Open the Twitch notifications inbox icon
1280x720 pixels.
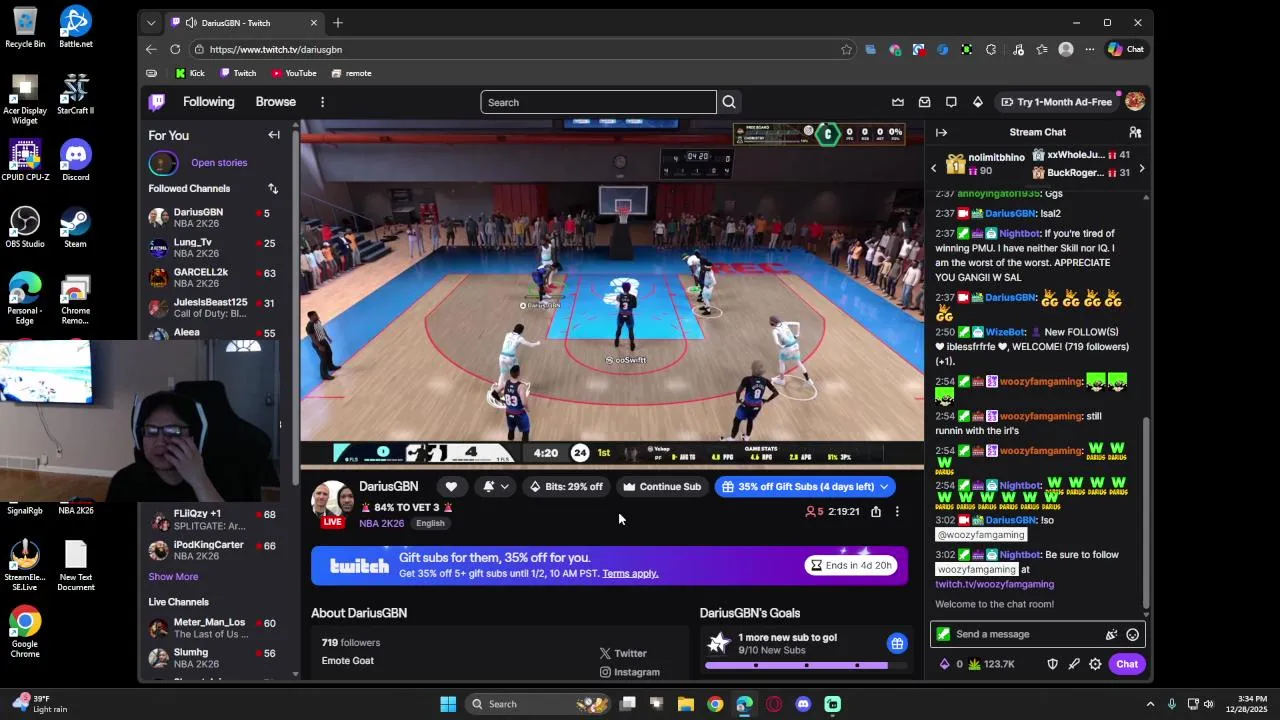point(924,102)
